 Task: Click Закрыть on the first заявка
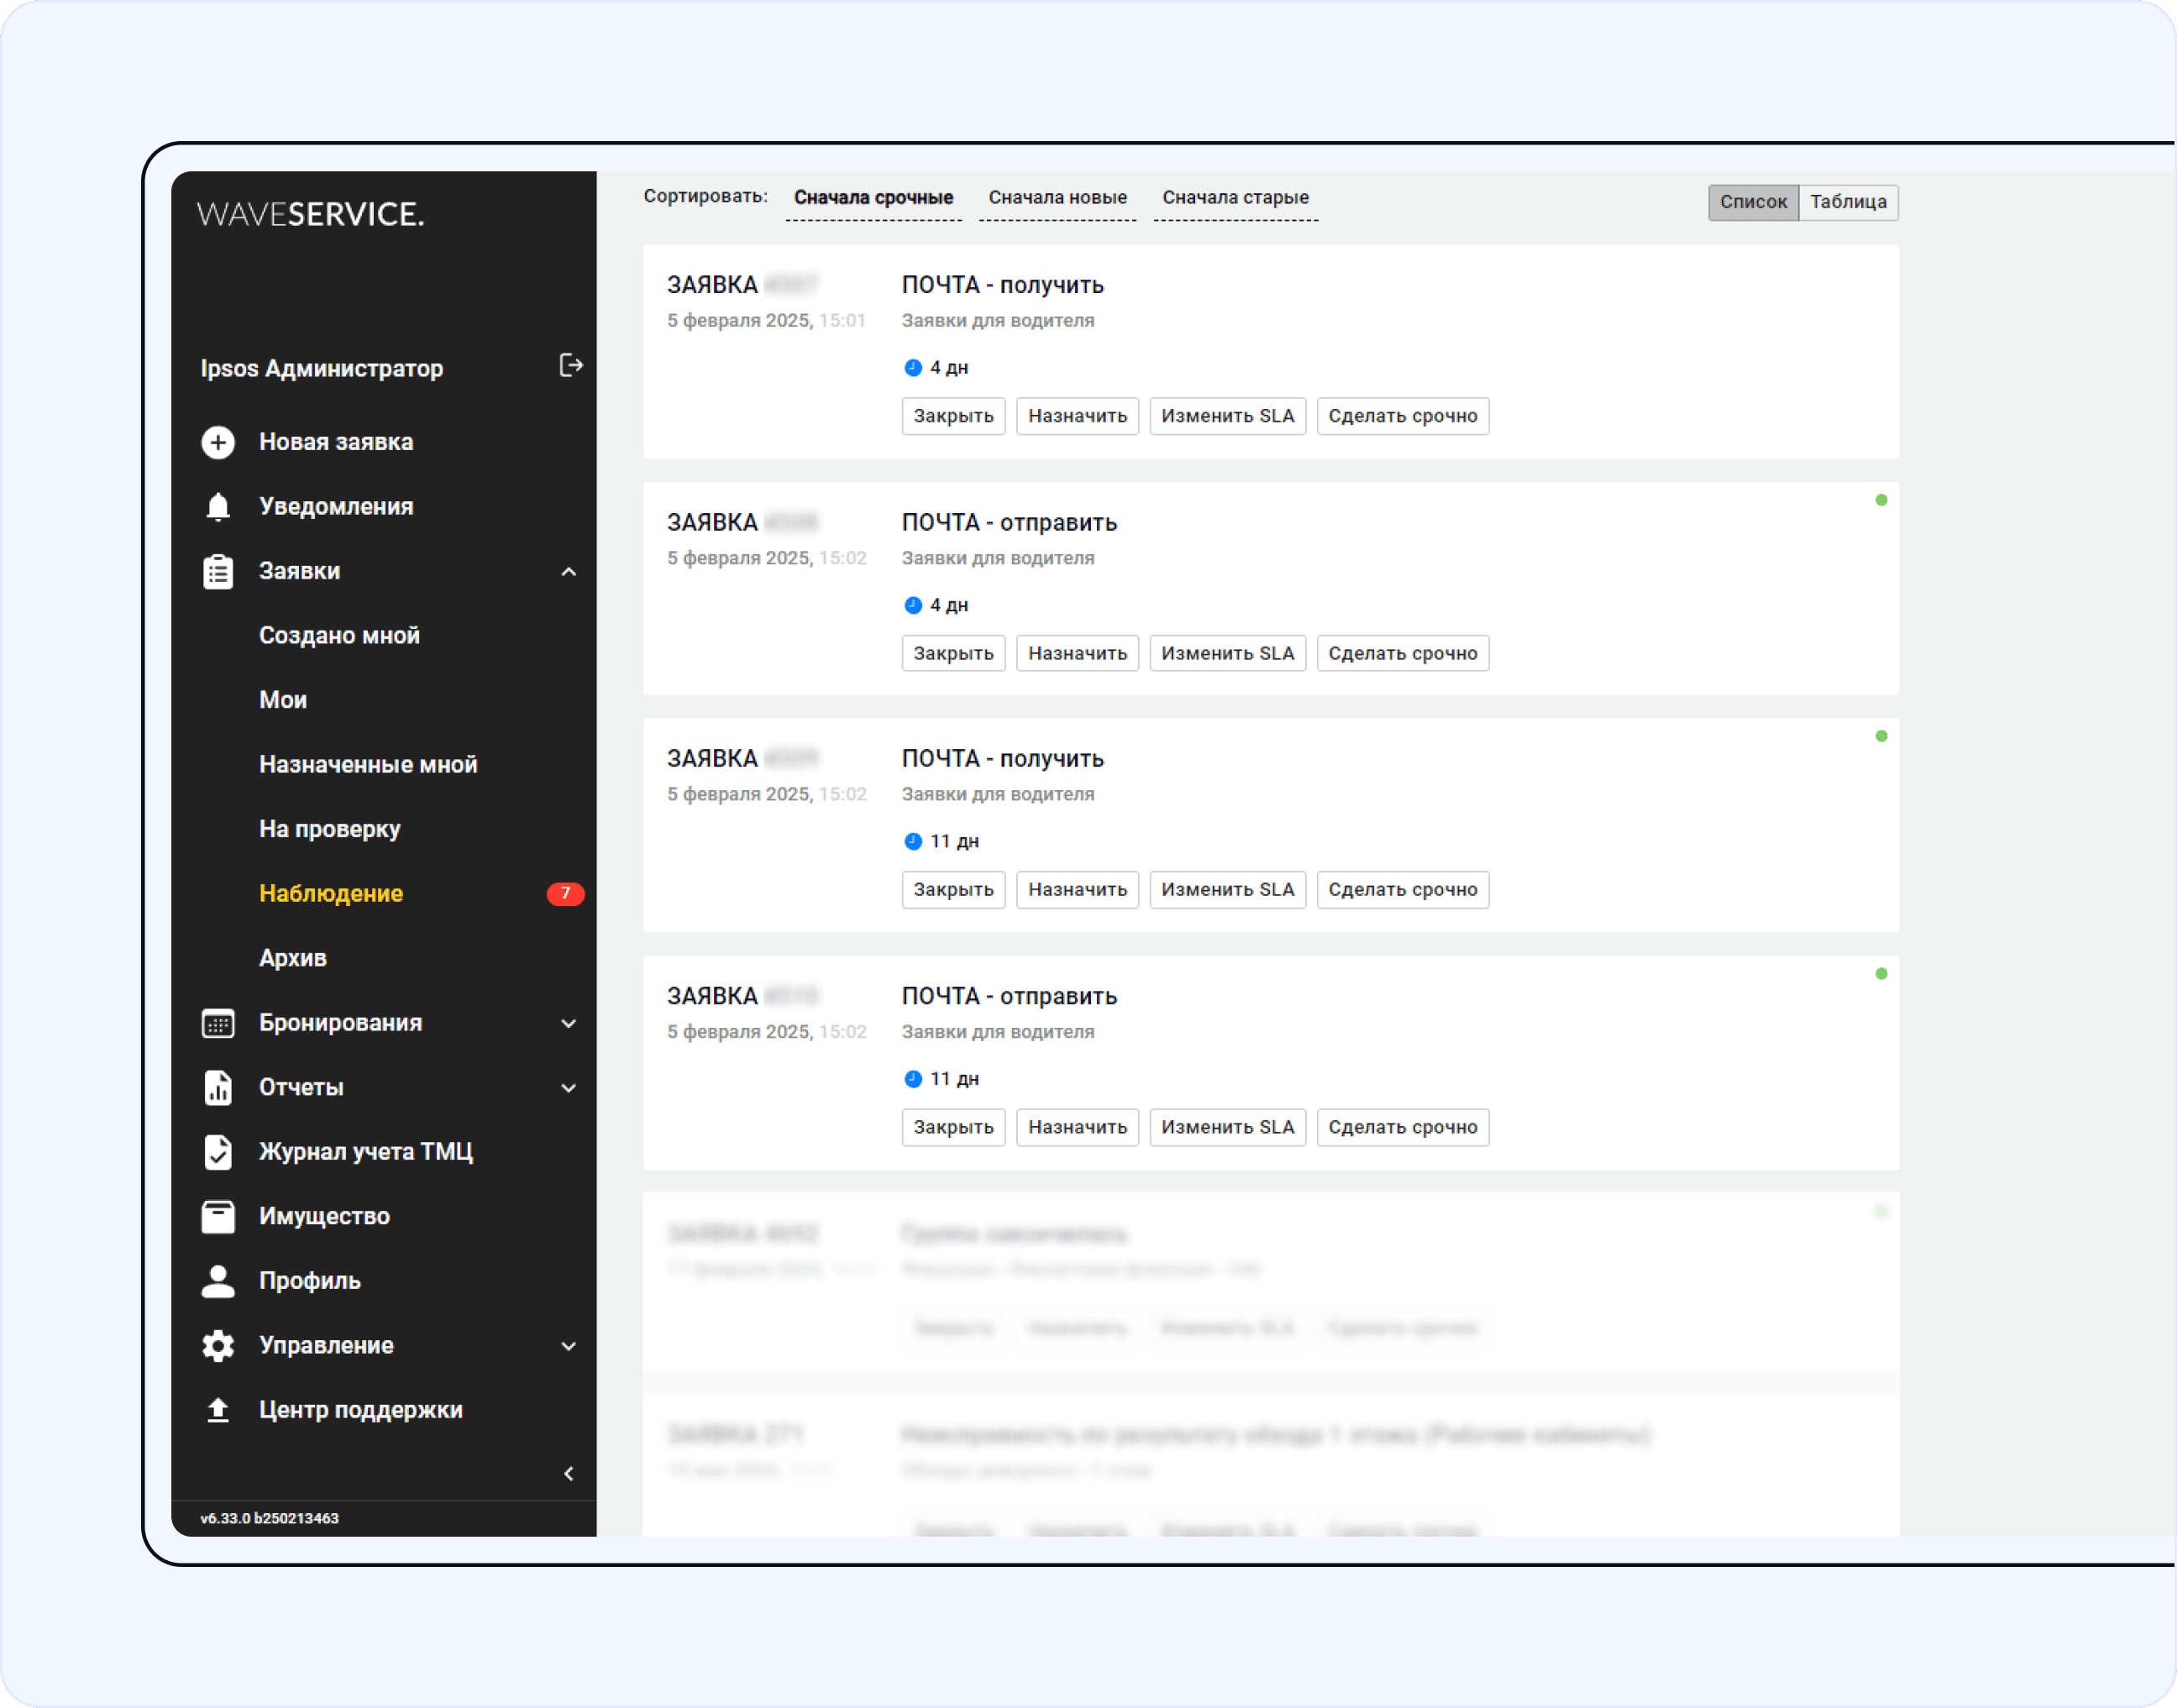click(952, 416)
